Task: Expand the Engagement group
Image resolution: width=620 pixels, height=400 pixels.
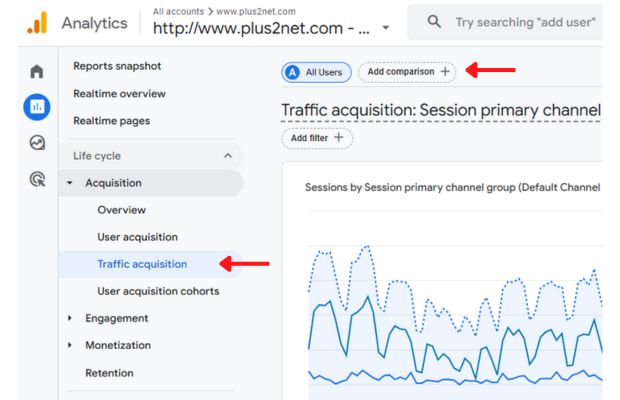Action: point(70,318)
